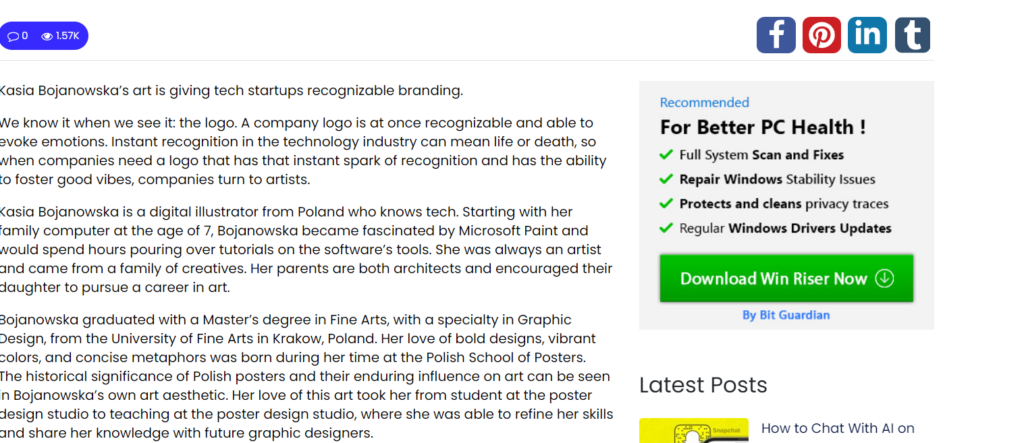Click the 1.57K view count

[67, 37]
